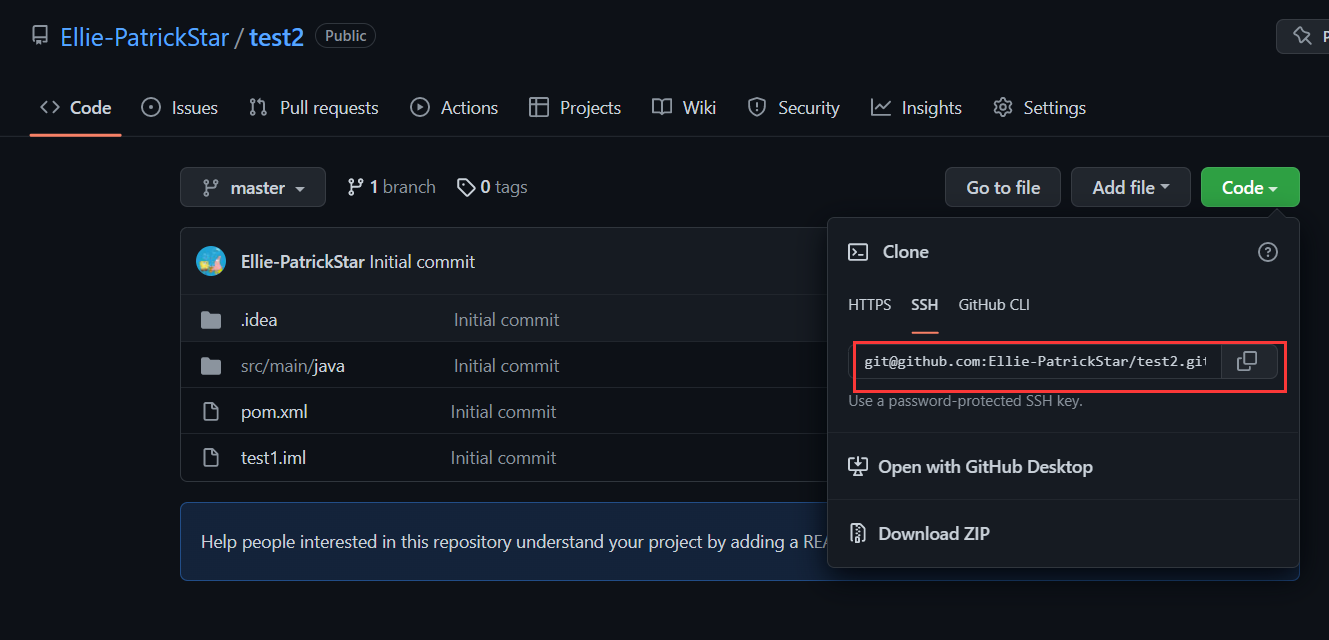This screenshot has height=640, width=1329.
Task: Click the Clone help question mark icon
Action: 1268,252
